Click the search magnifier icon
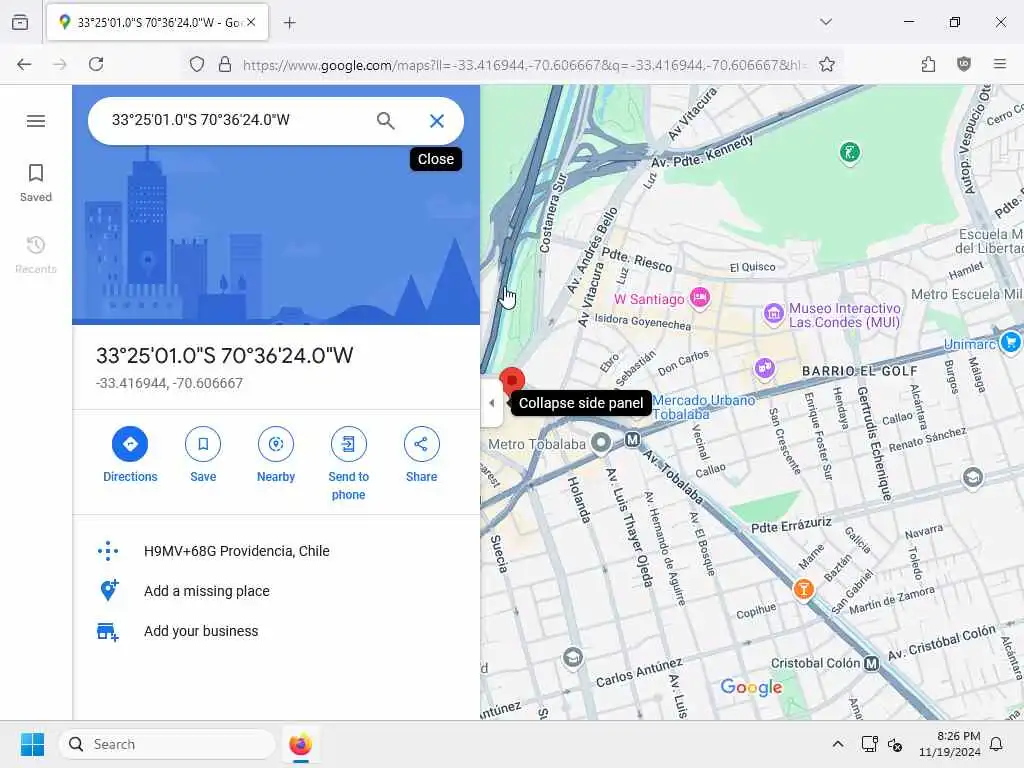 tap(385, 120)
